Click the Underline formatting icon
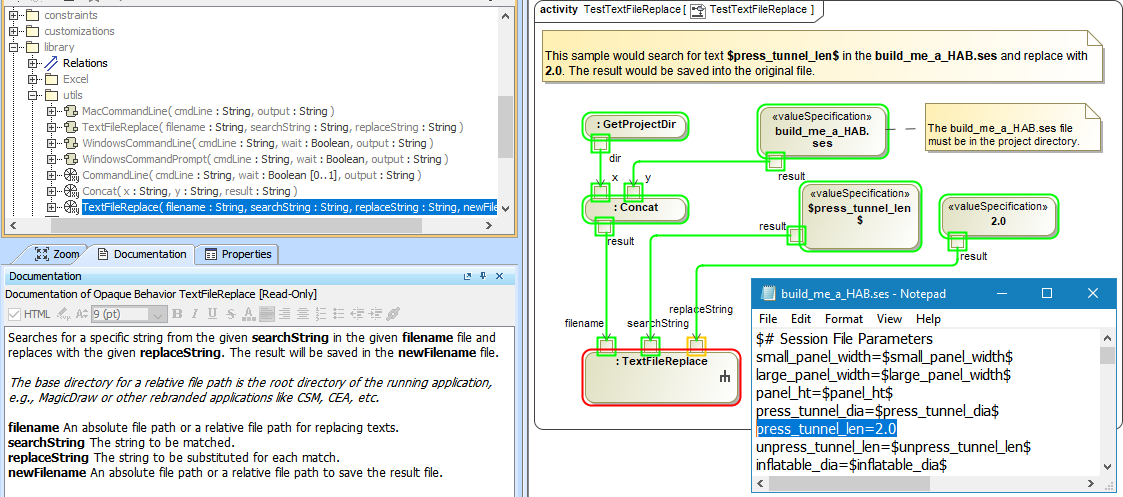 point(213,314)
